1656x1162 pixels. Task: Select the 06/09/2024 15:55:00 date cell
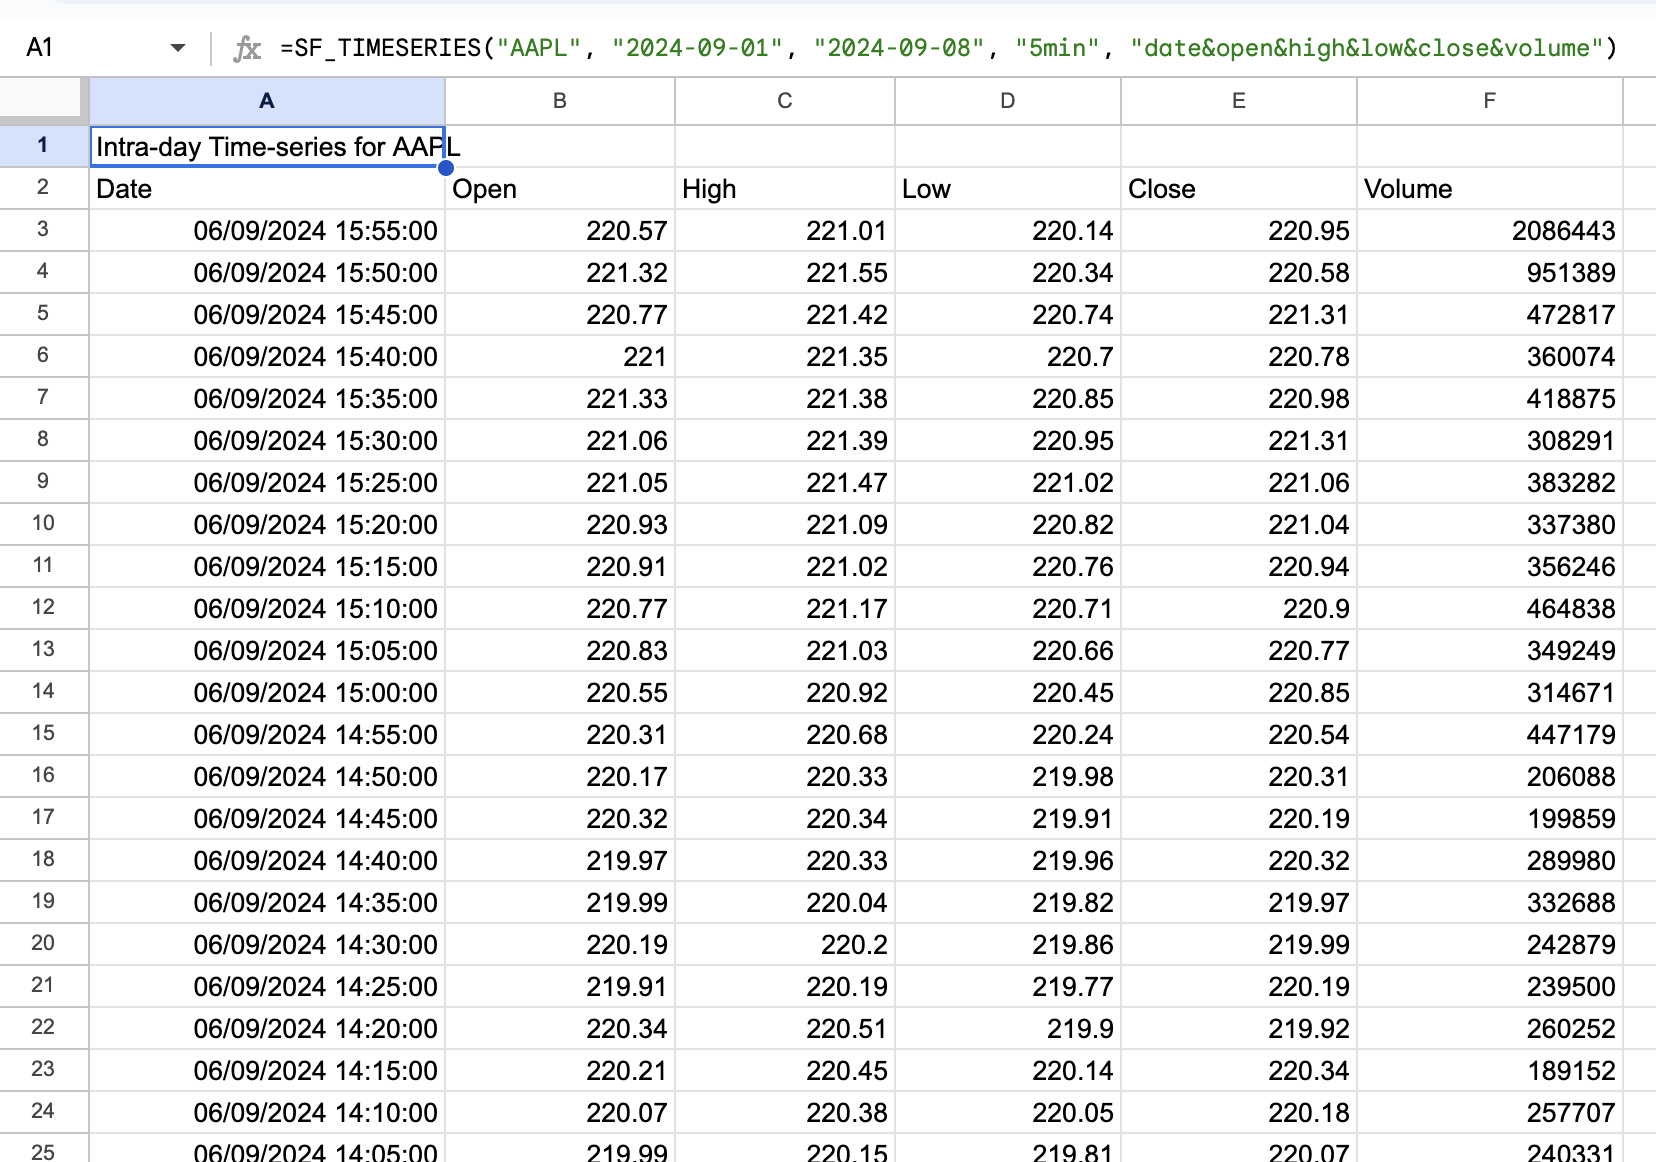pos(266,230)
